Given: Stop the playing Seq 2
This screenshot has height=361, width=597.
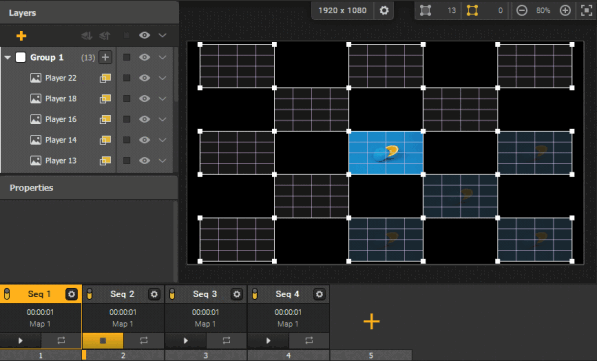Looking at the screenshot, I should coord(103,340).
